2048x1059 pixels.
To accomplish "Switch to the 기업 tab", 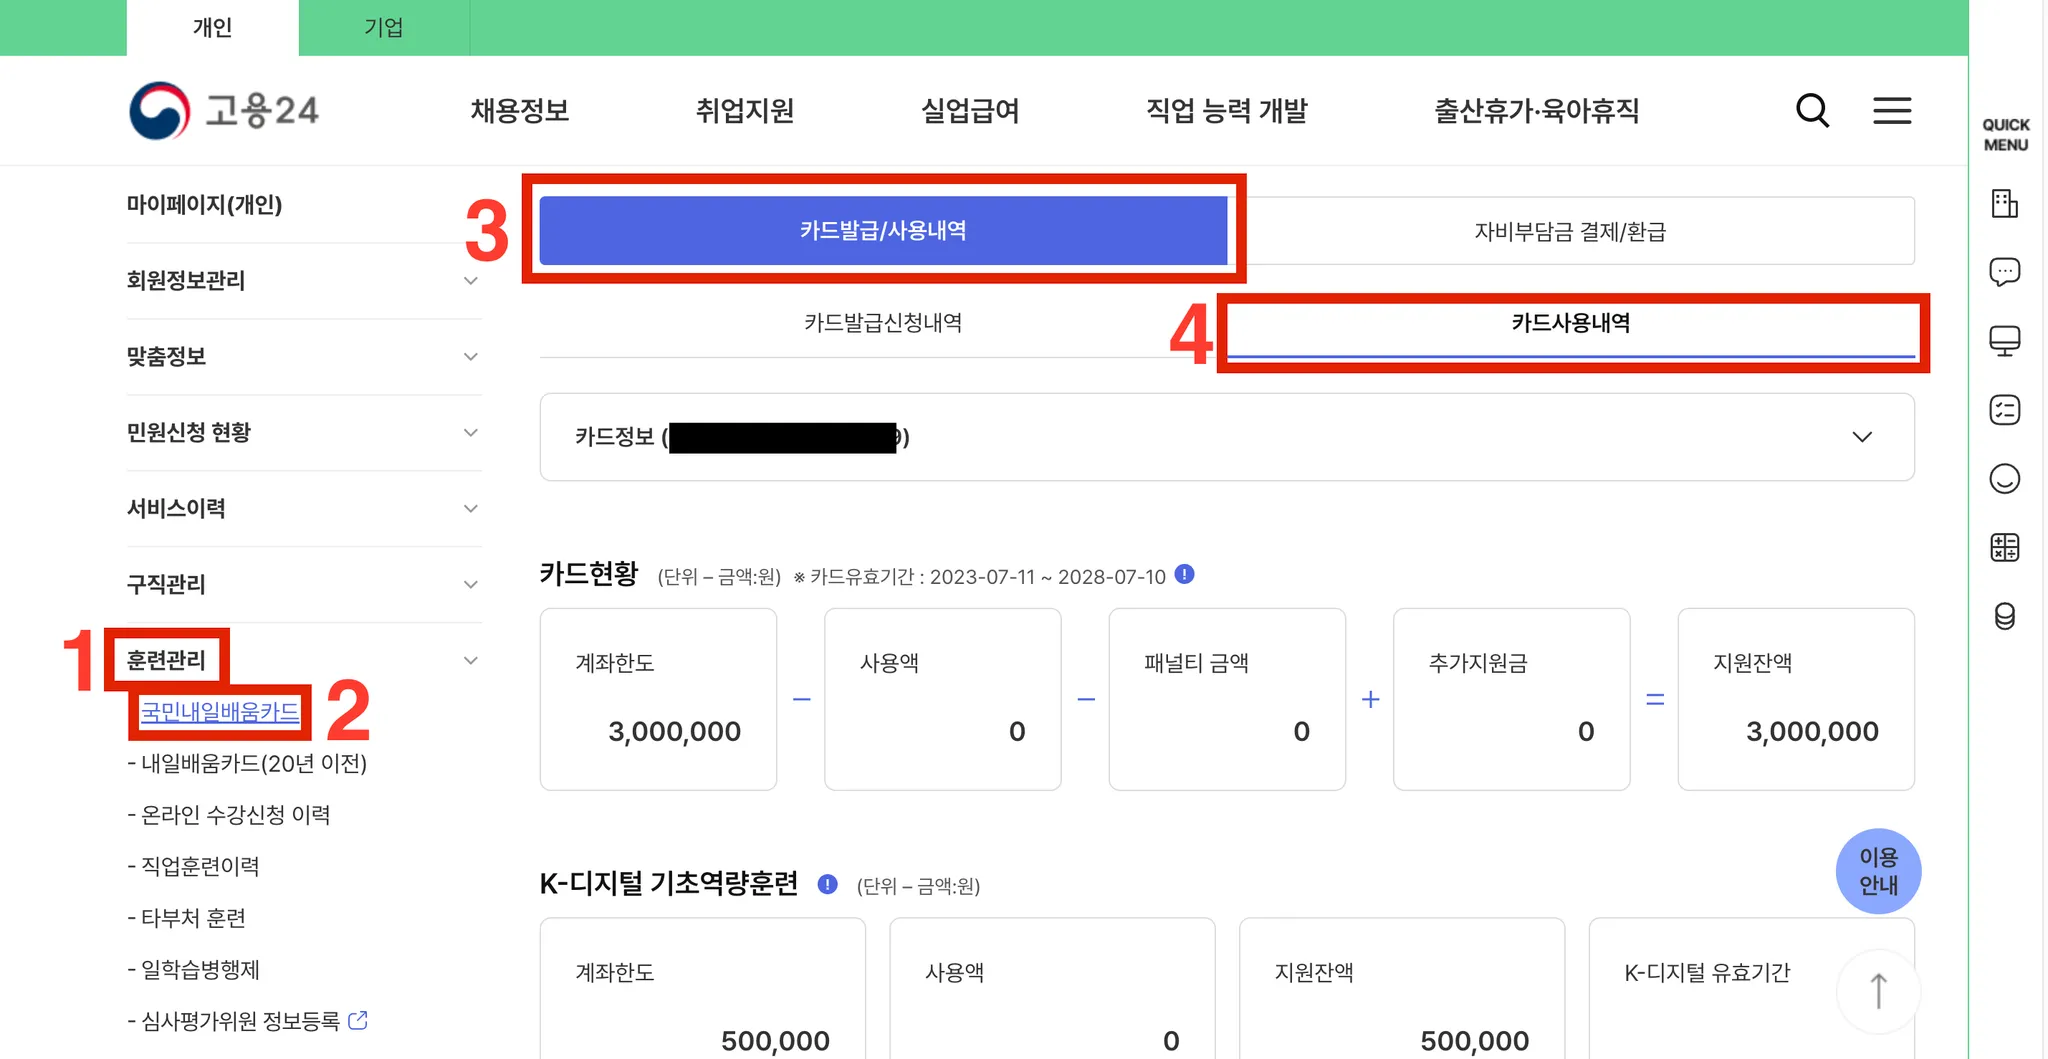I will click(383, 28).
